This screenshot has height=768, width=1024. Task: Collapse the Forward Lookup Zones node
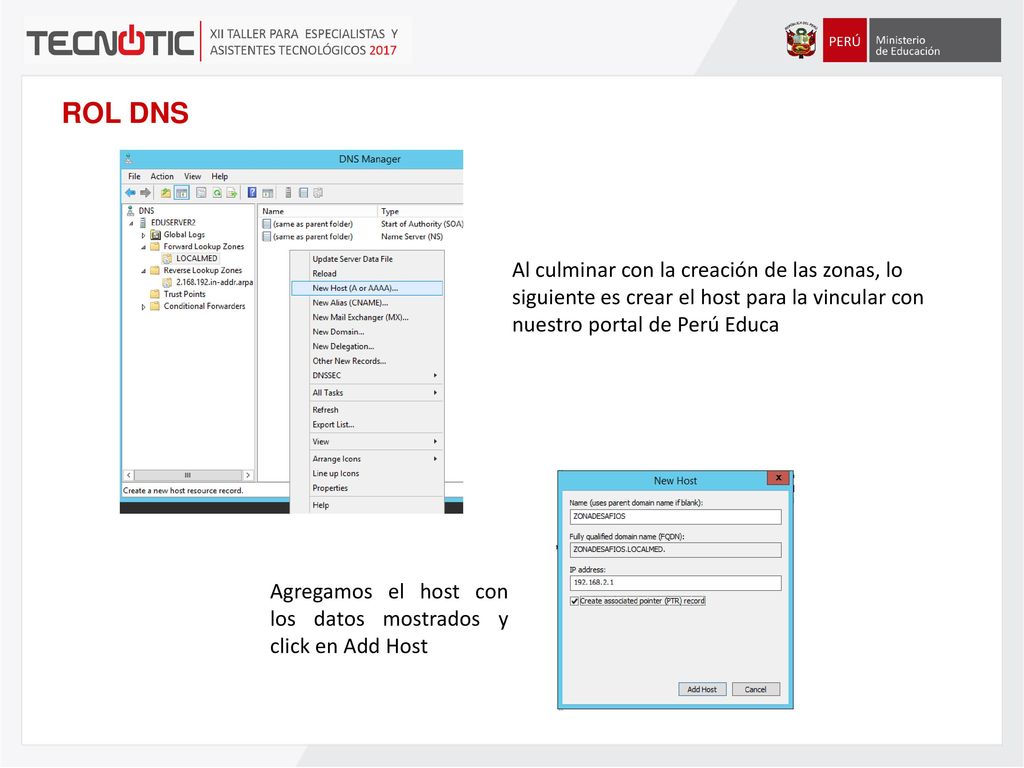coord(143,247)
